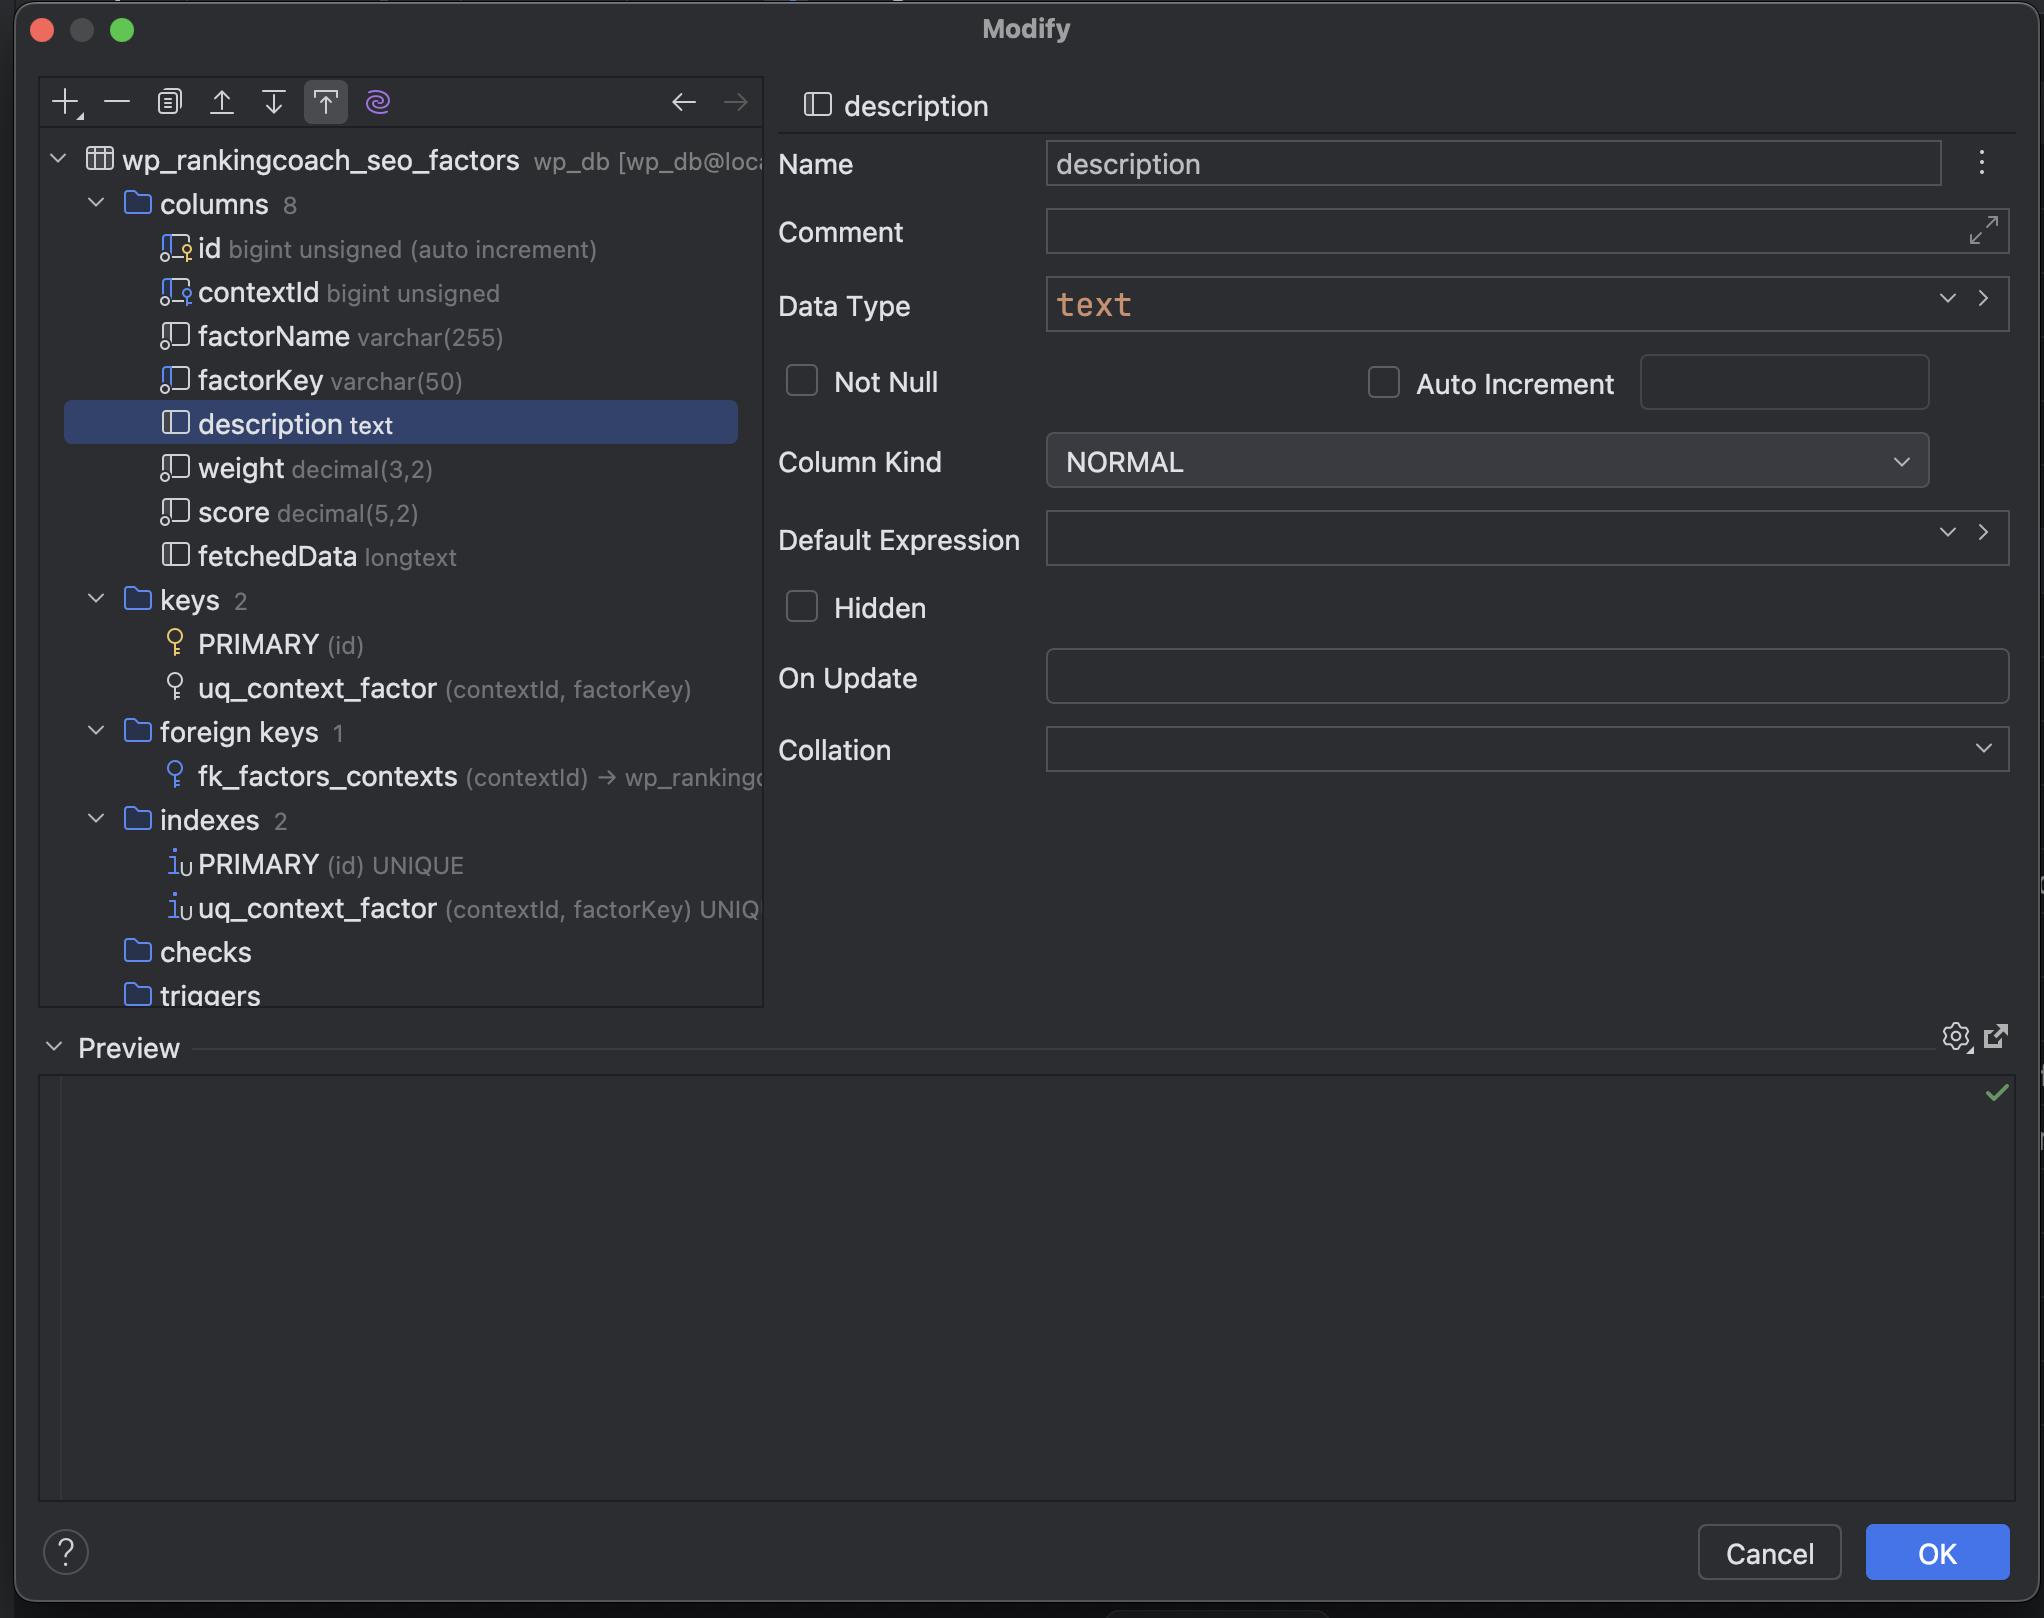Select the fk_factors_contexts foreign key
Viewport: 2044px width, 1618px height.
point(328,776)
